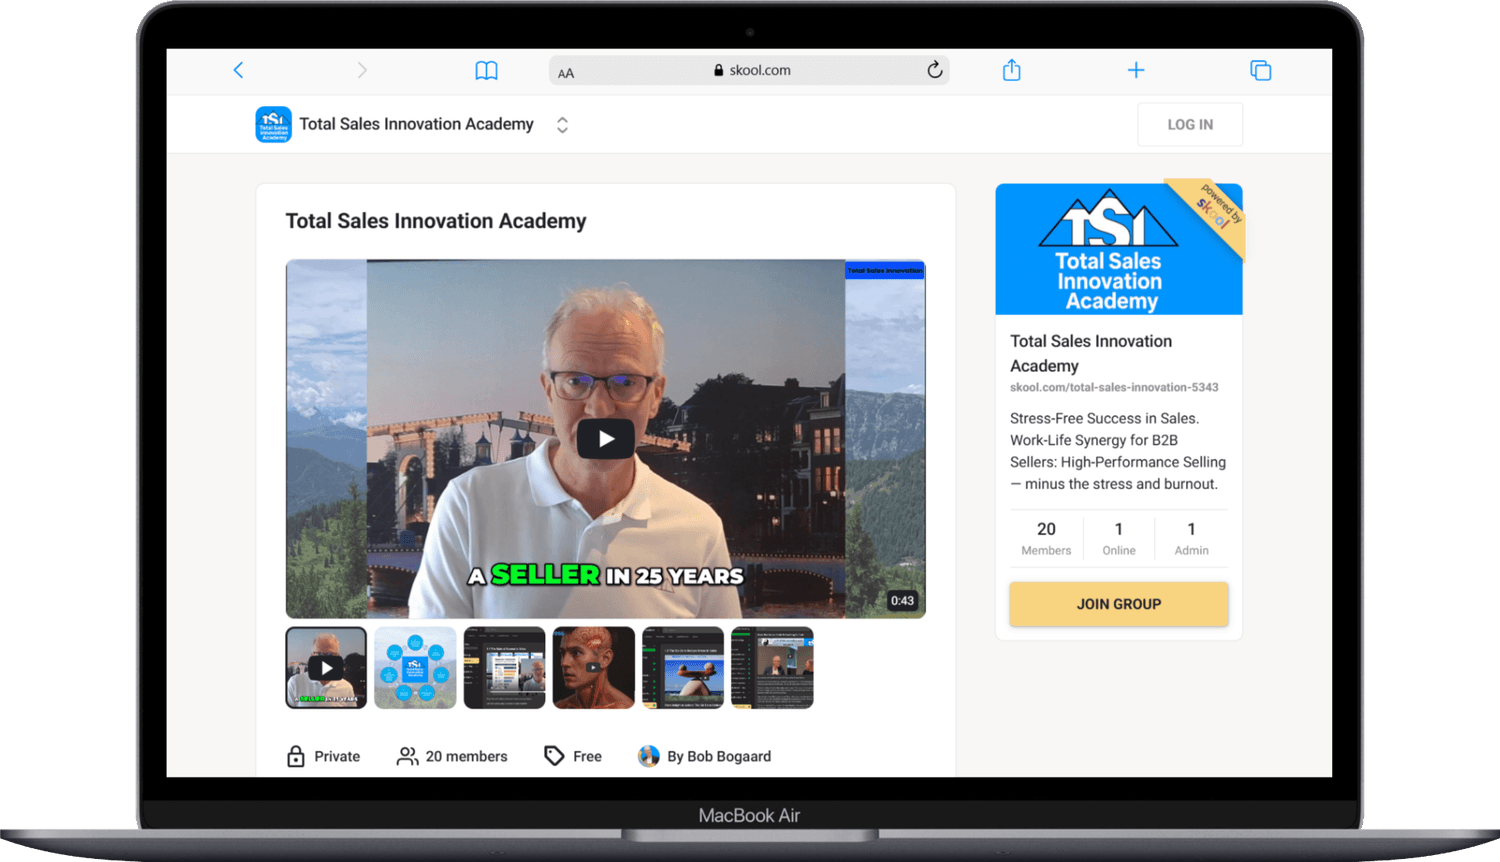1500x862 pixels.
Task: Click the 20 Members stat
Action: click(x=1046, y=538)
